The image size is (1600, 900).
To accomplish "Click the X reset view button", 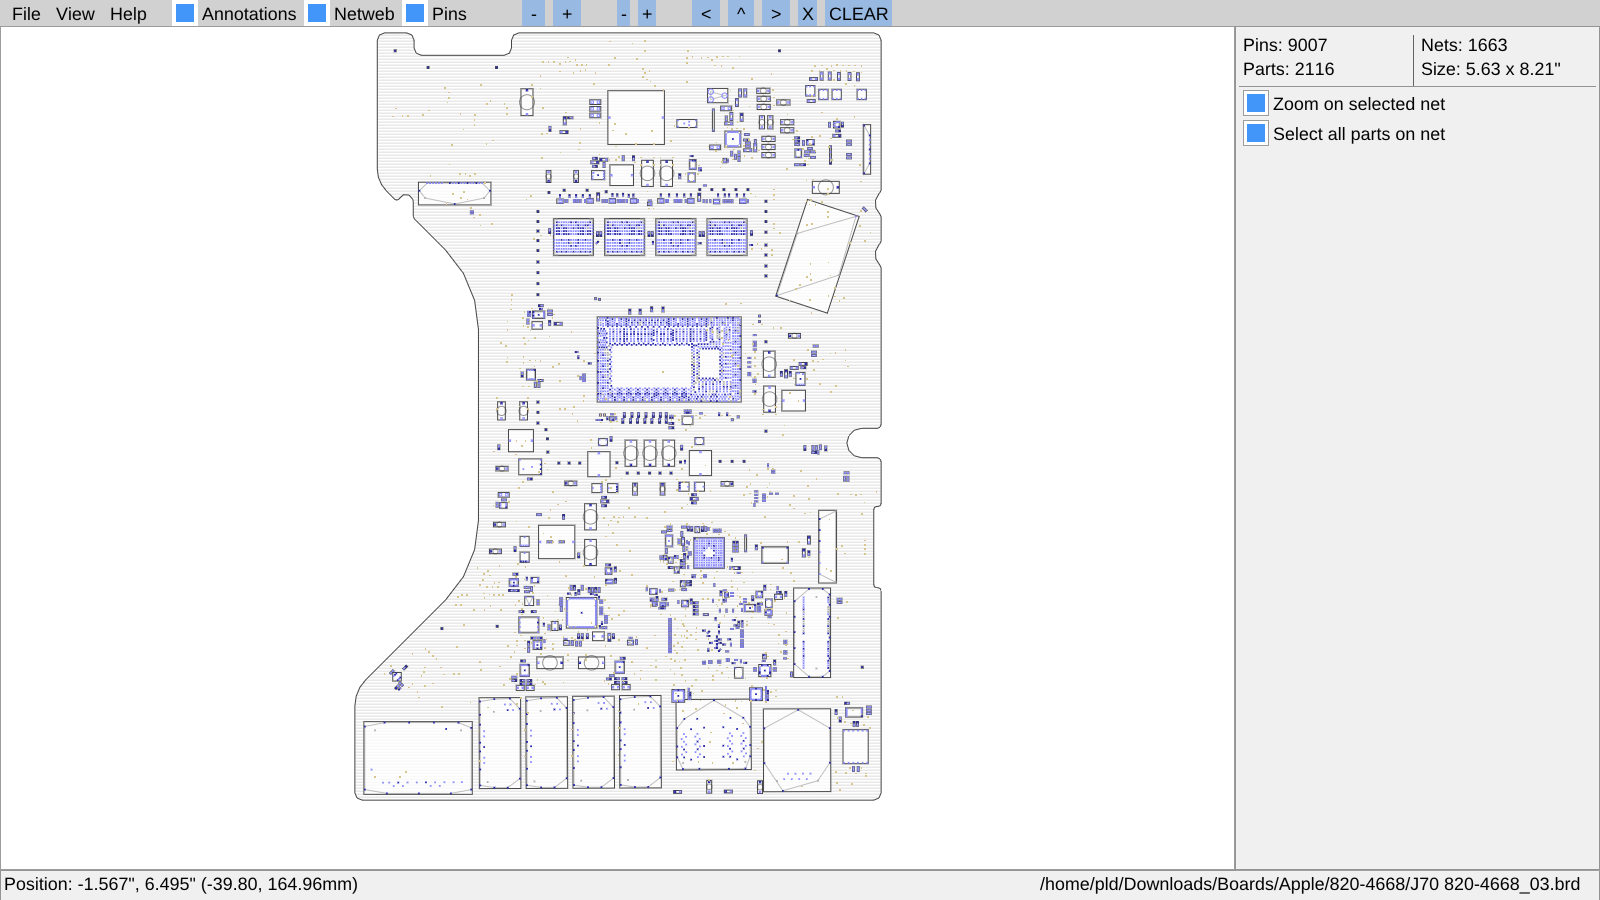I will [x=808, y=14].
